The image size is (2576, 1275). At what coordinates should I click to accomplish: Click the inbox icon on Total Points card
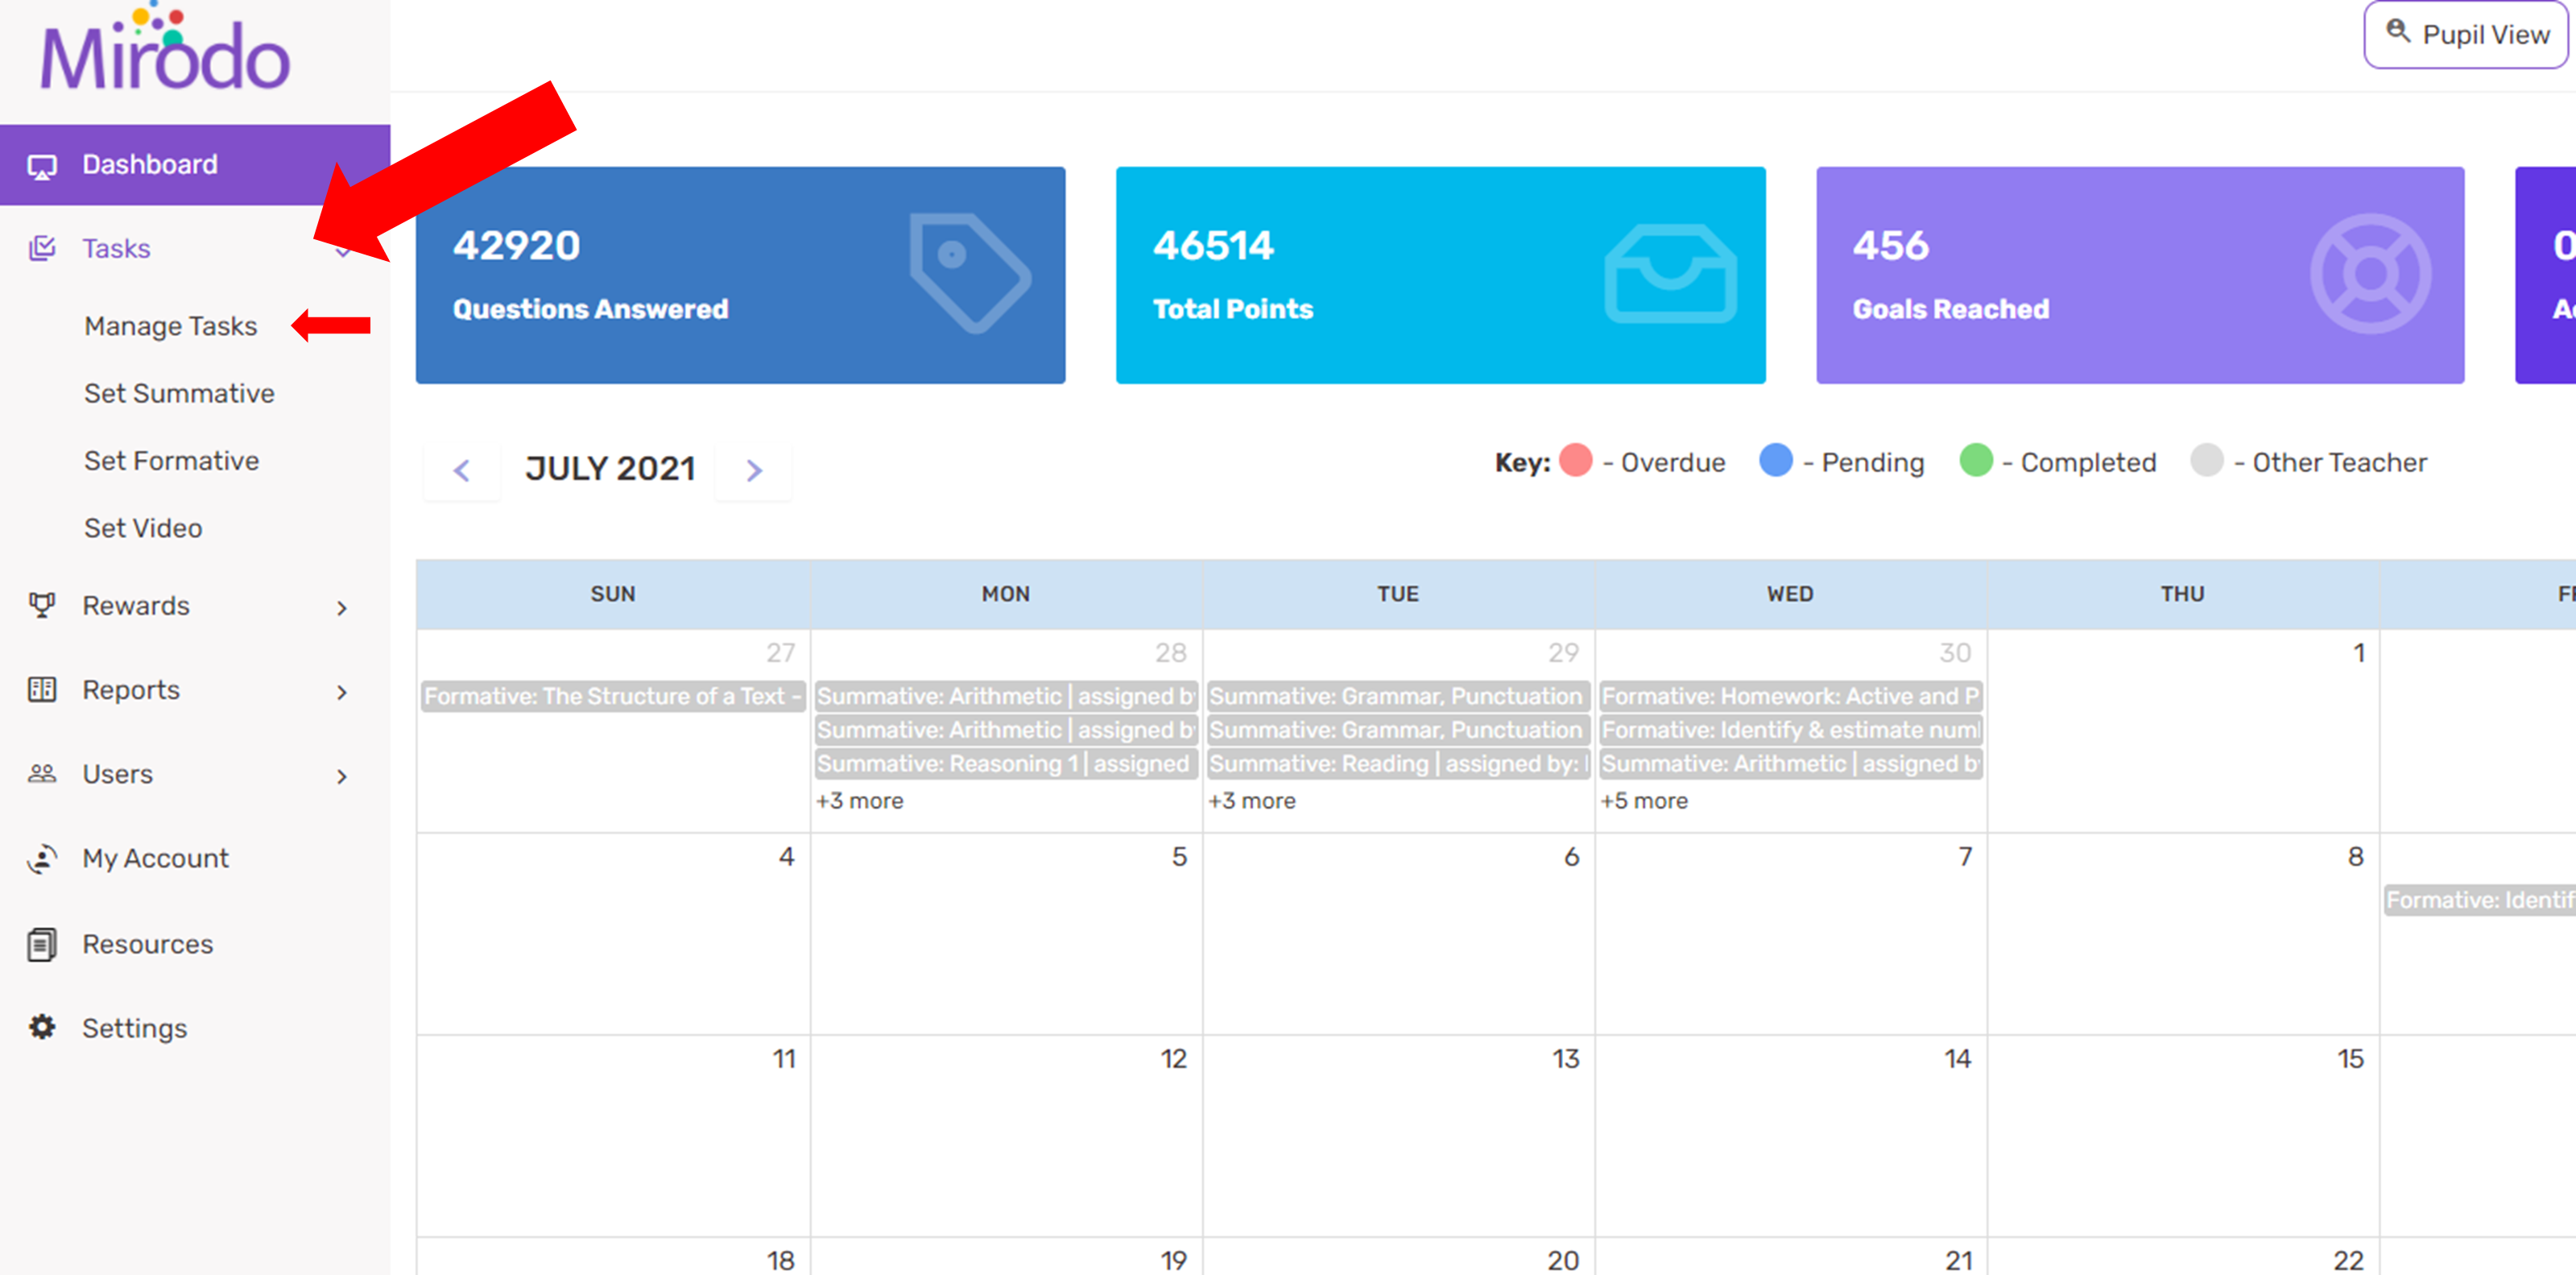pyautogui.click(x=1670, y=274)
